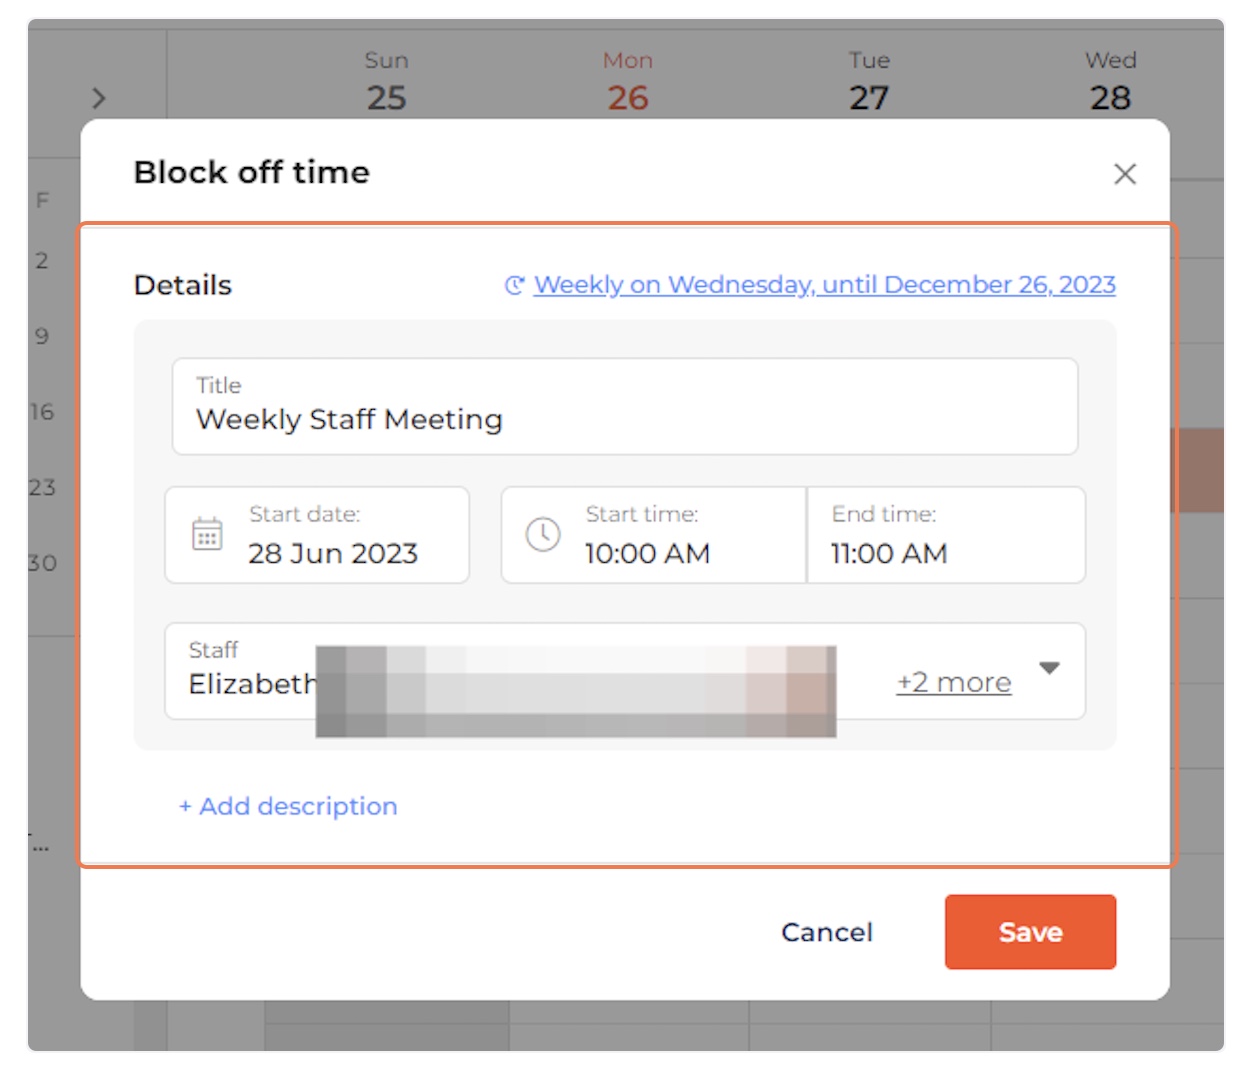
Task: Change the Start time 10:00 AM
Action: coord(654,535)
